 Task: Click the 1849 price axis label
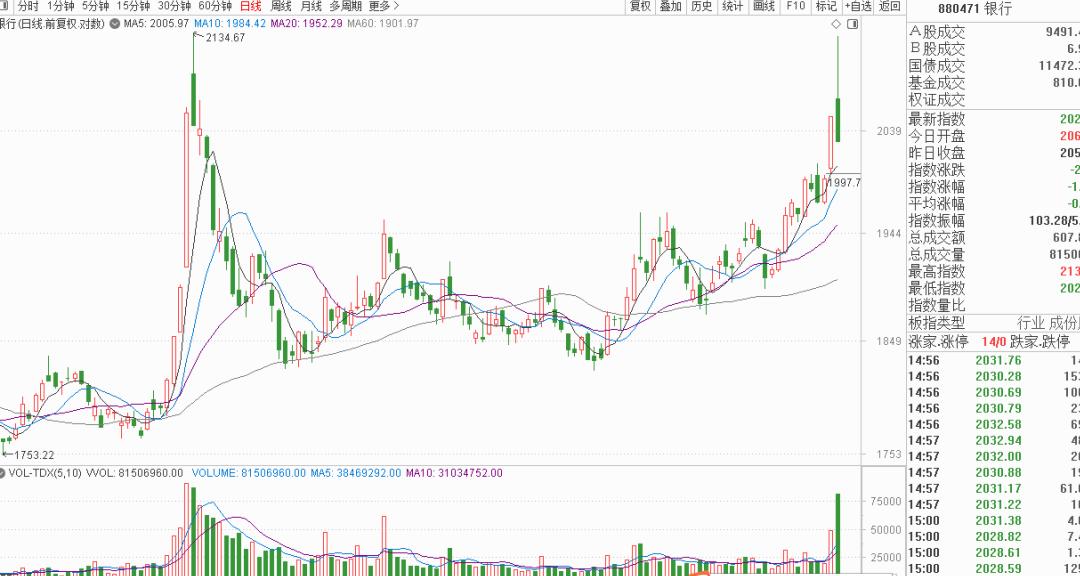pyautogui.click(x=890, y=341)
